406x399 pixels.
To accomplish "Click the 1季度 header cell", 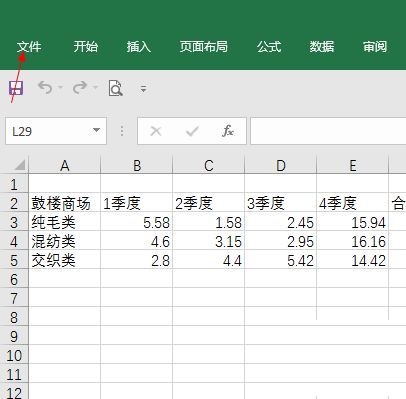I will click(137, 203).
